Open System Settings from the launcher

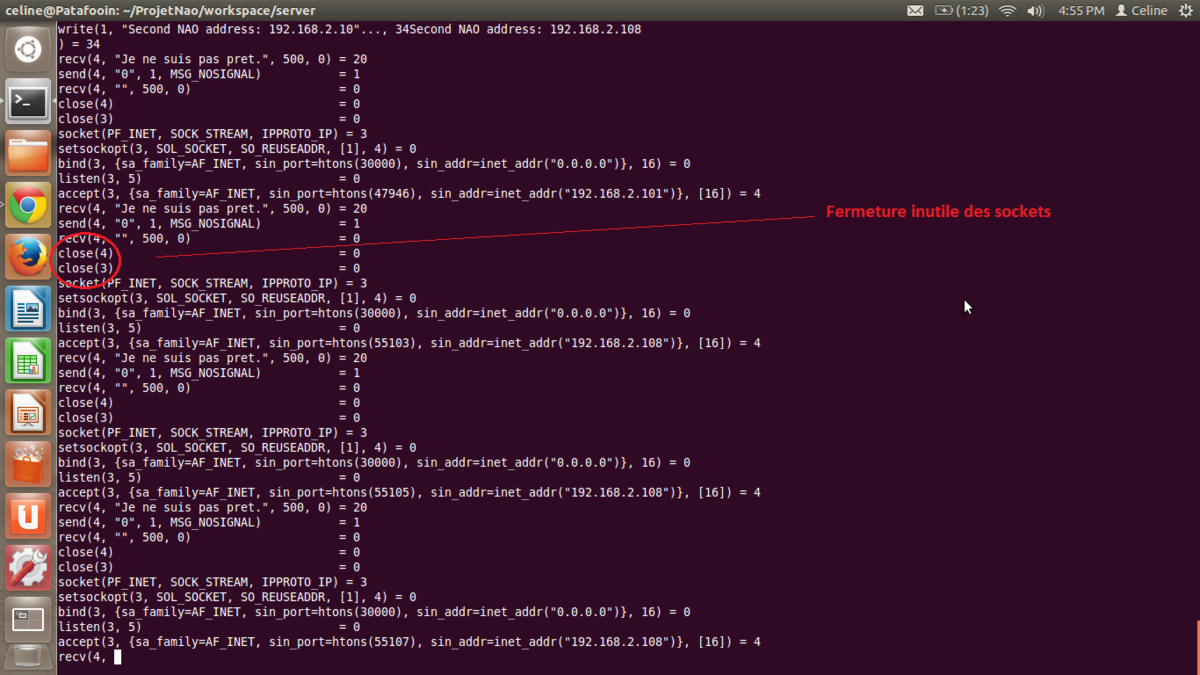tap(28, 568)
